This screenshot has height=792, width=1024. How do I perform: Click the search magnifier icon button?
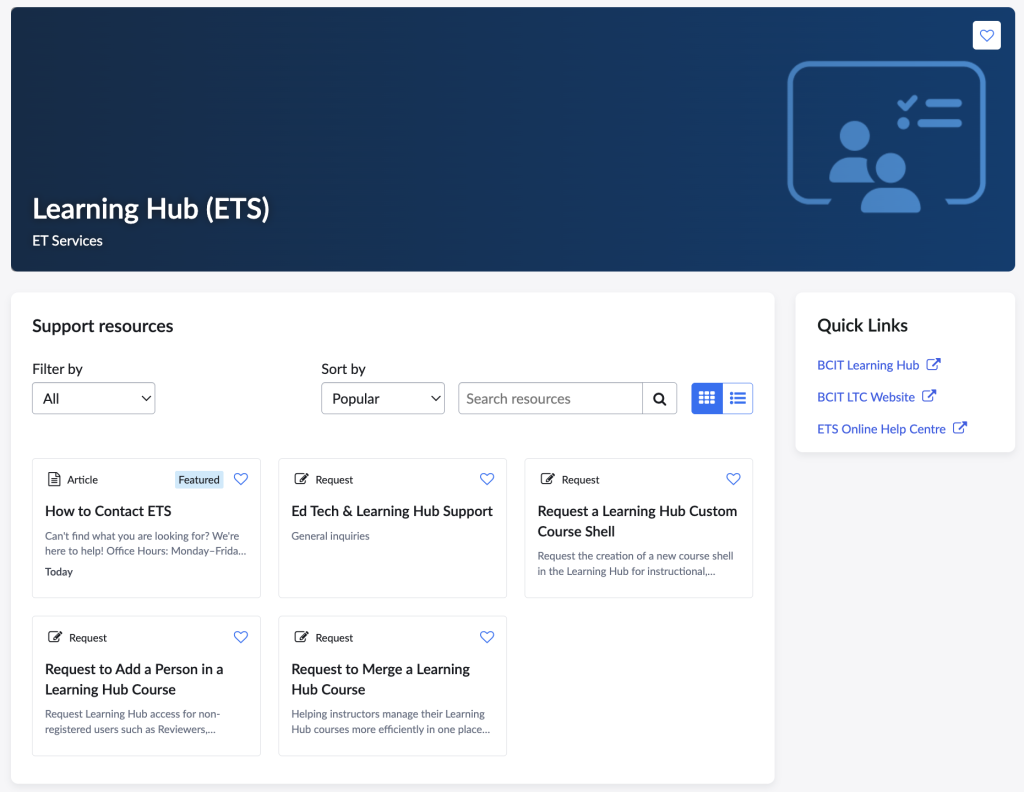point(659,398)
